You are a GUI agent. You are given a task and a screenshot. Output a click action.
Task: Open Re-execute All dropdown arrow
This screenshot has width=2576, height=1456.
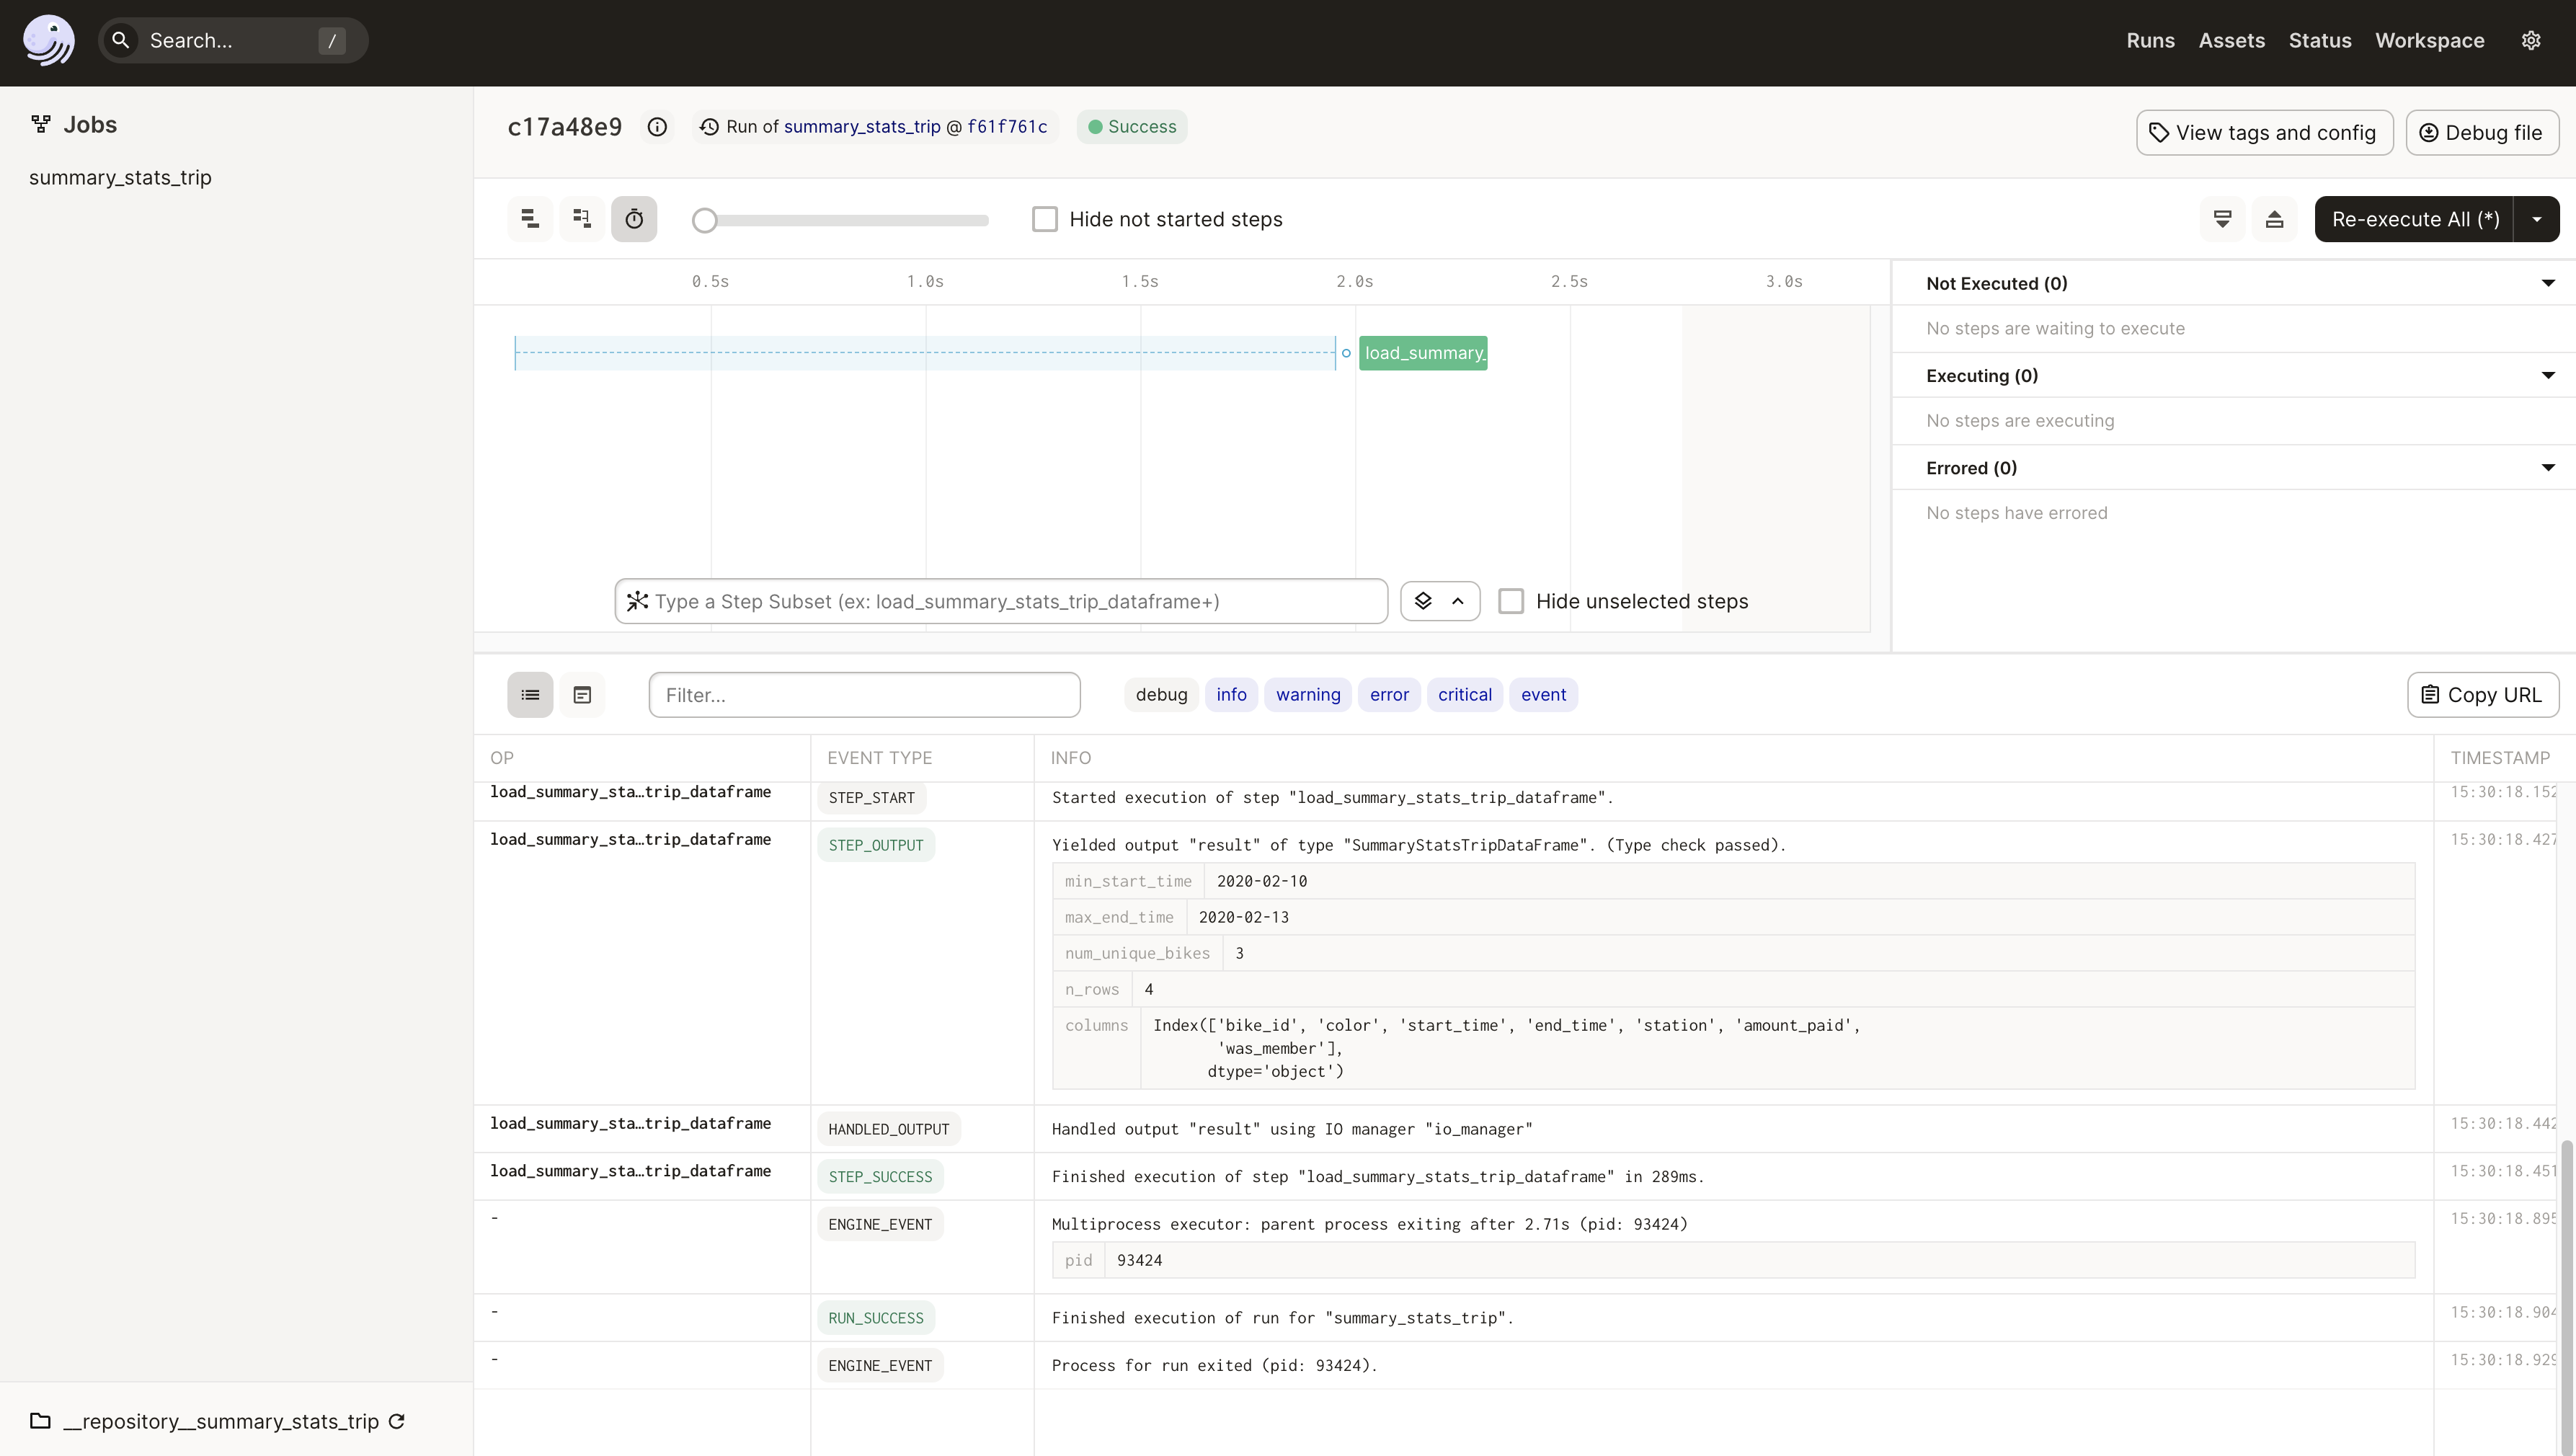[2537, 219]
